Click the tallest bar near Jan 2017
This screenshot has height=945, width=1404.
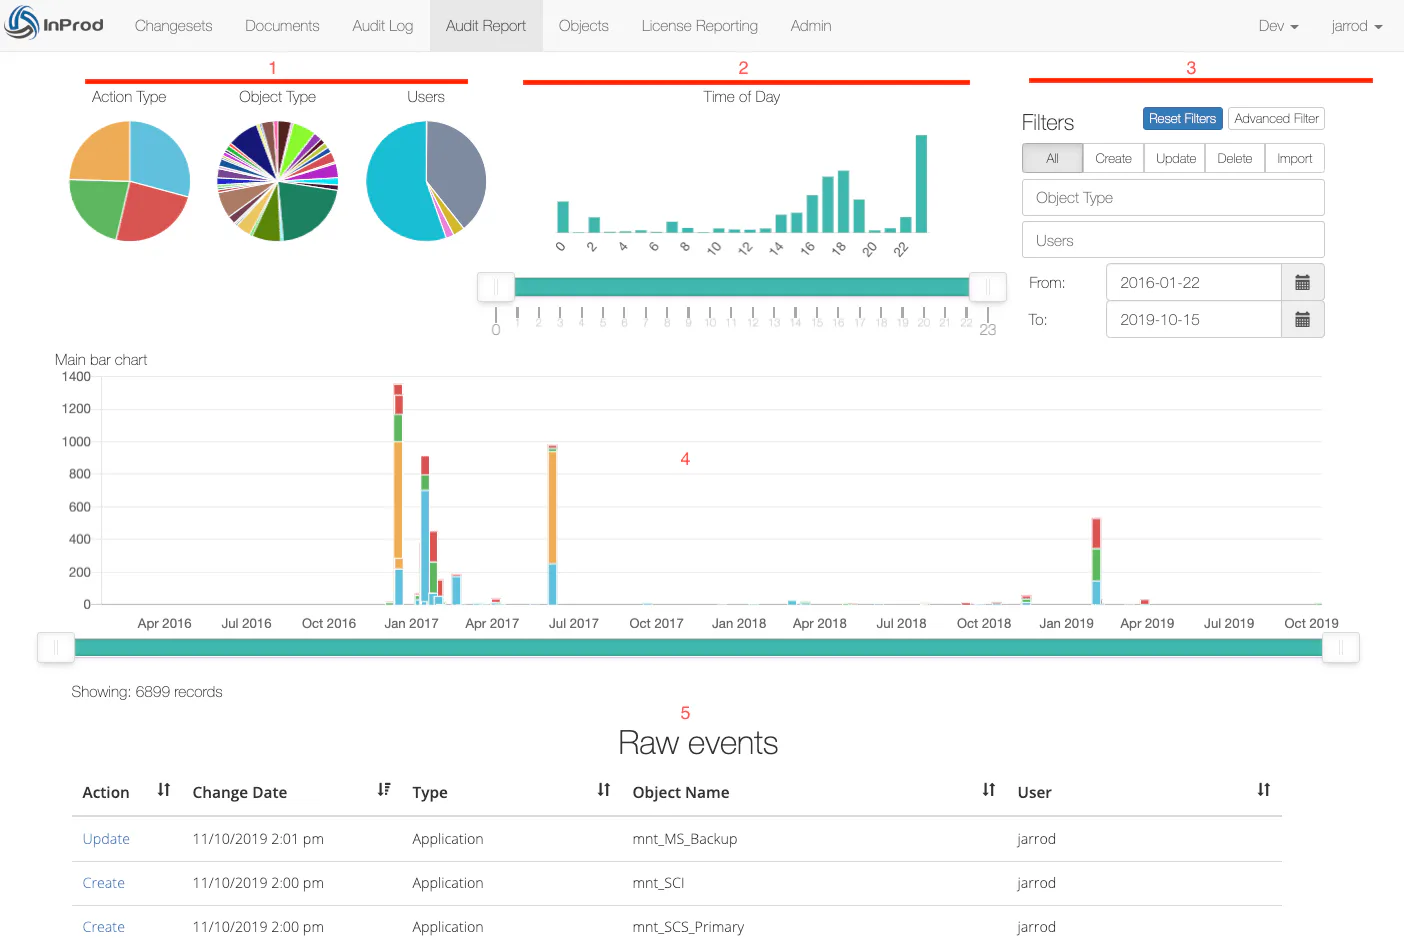pos(398,494)
